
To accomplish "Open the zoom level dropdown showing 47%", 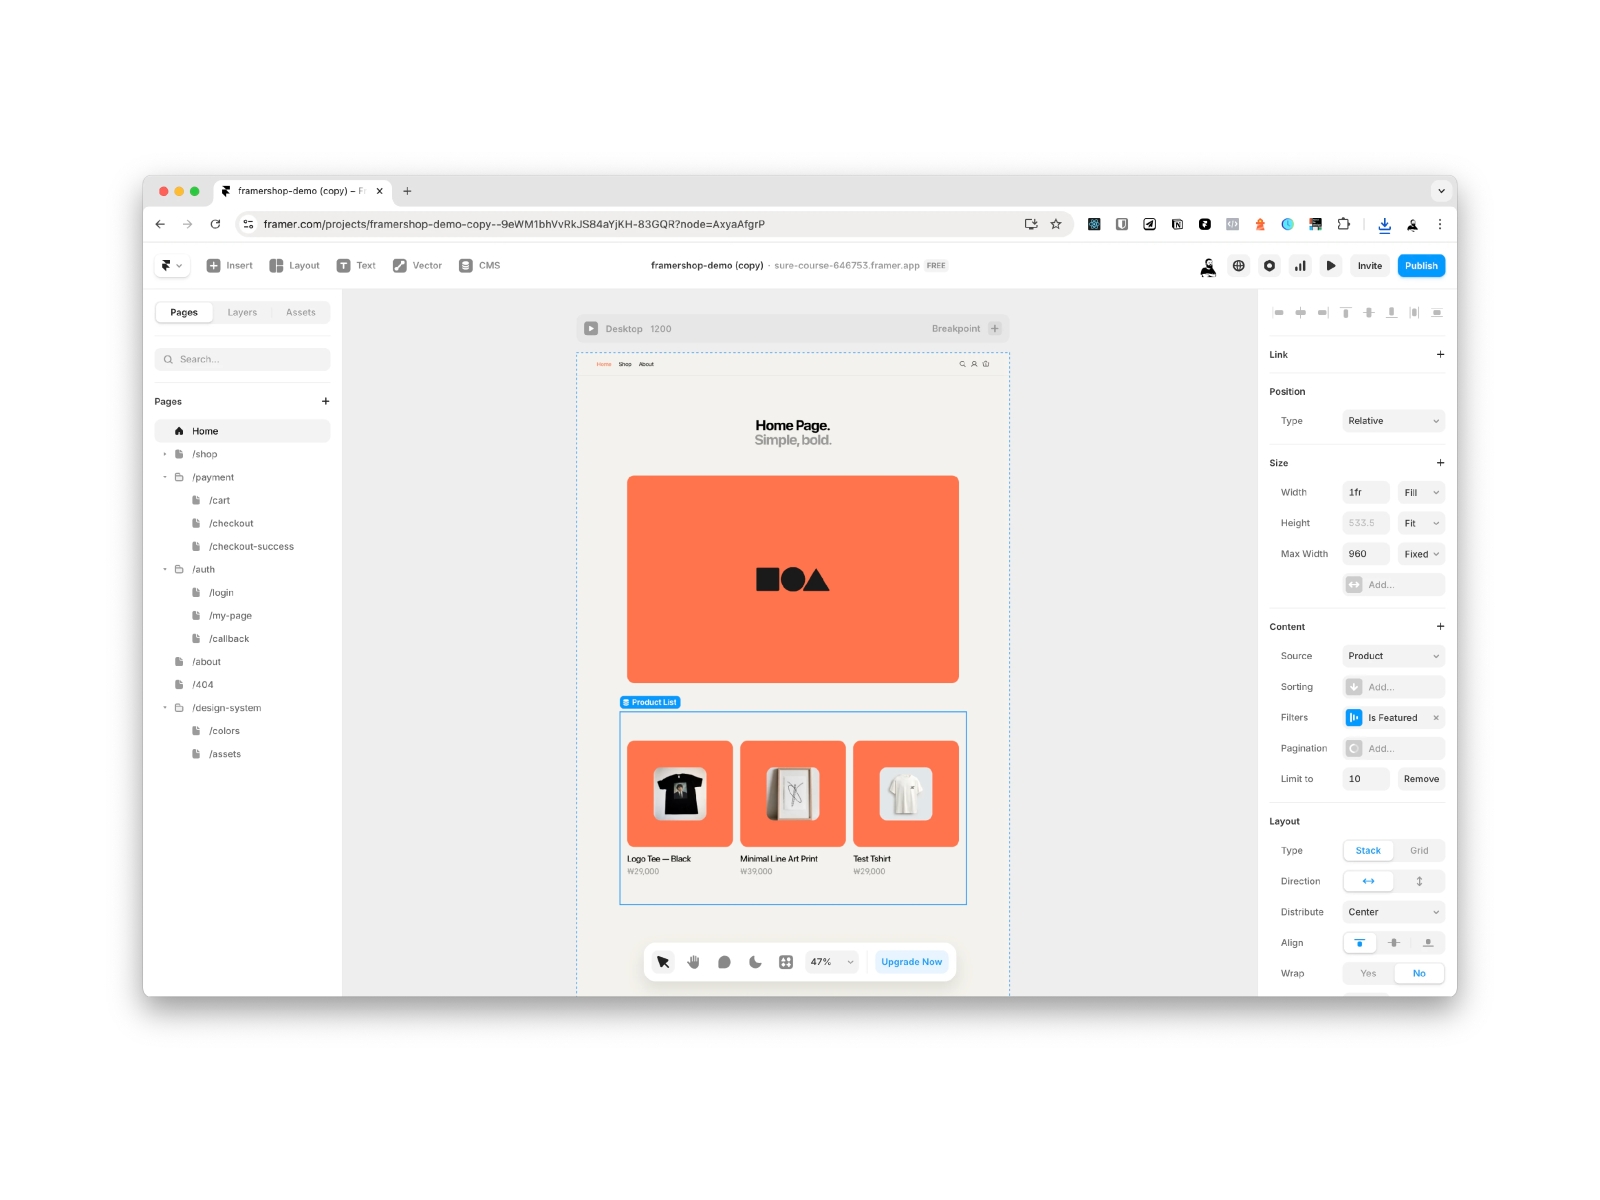I will 831,961.
